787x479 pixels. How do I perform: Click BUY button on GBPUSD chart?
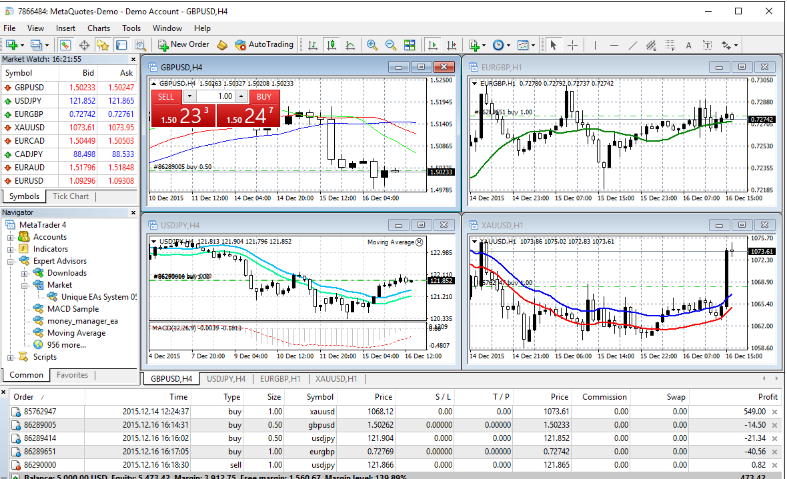(x=264, y=97)
